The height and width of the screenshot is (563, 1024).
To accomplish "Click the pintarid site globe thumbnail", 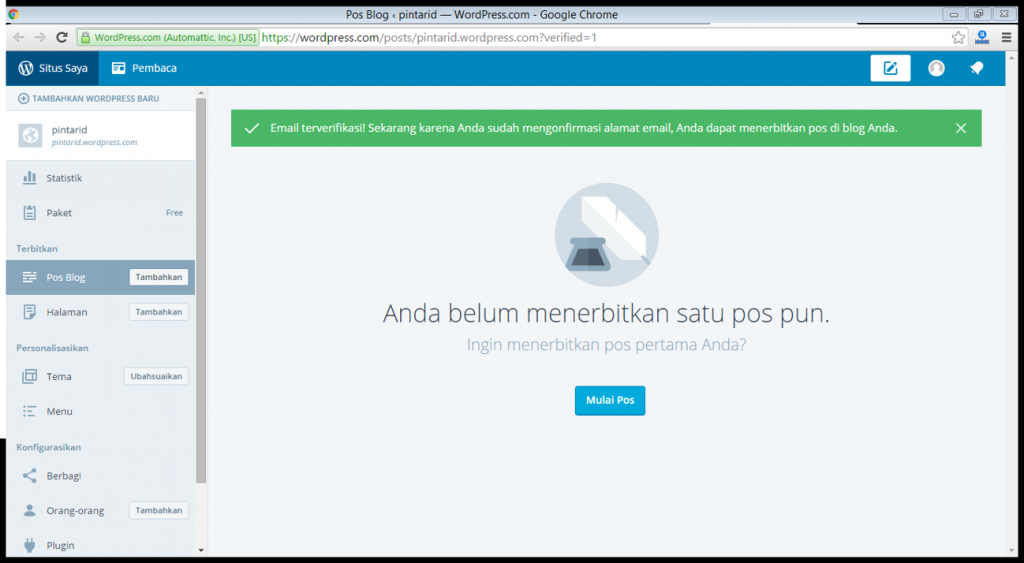I will tap(30, 135).
